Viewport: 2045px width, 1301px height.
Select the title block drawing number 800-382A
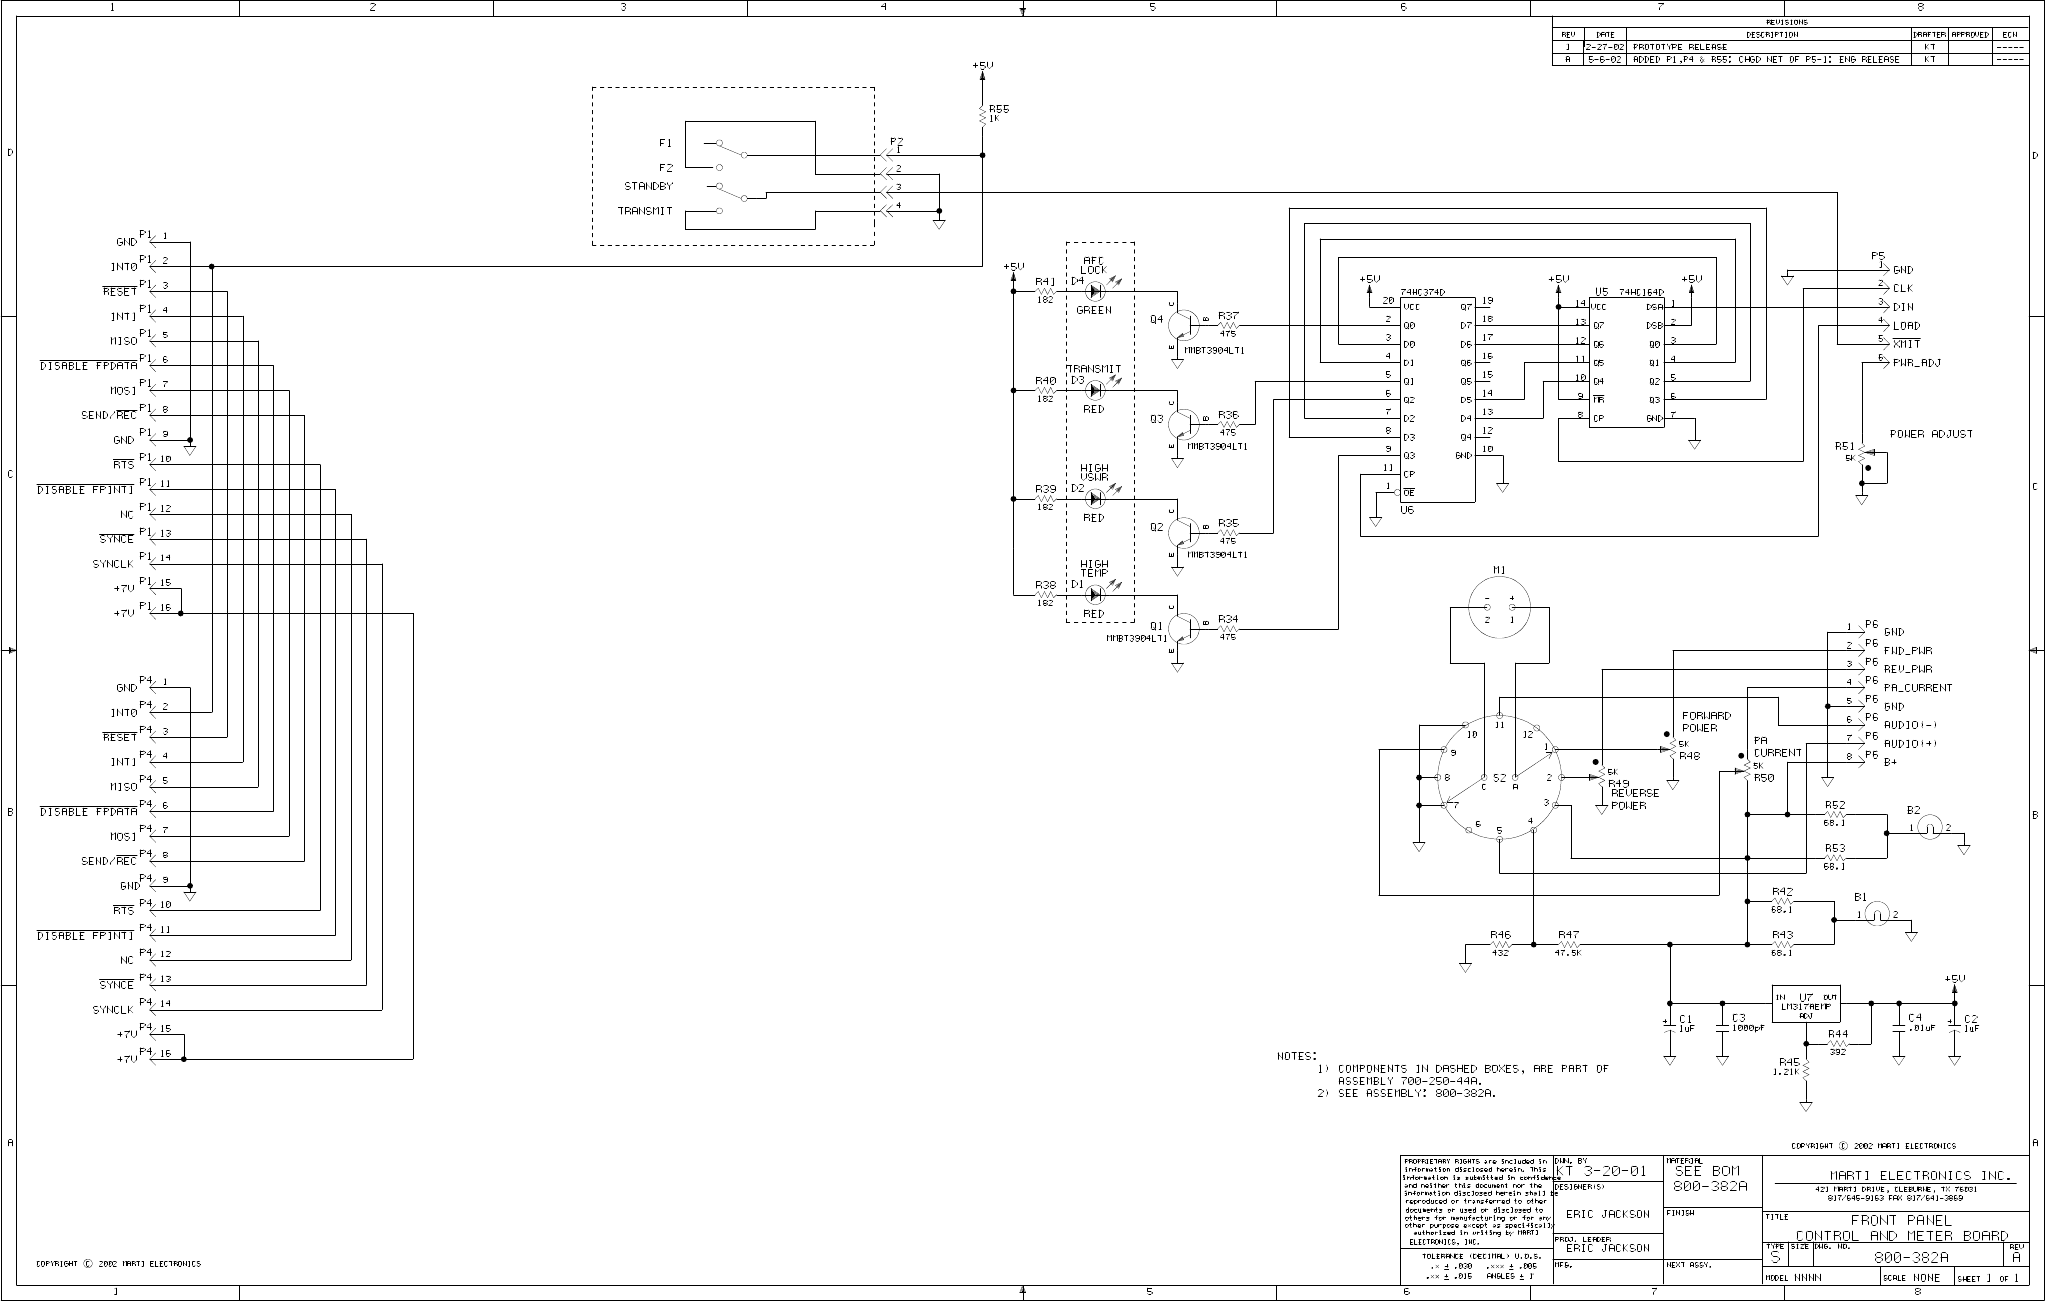point(1910,1258)
